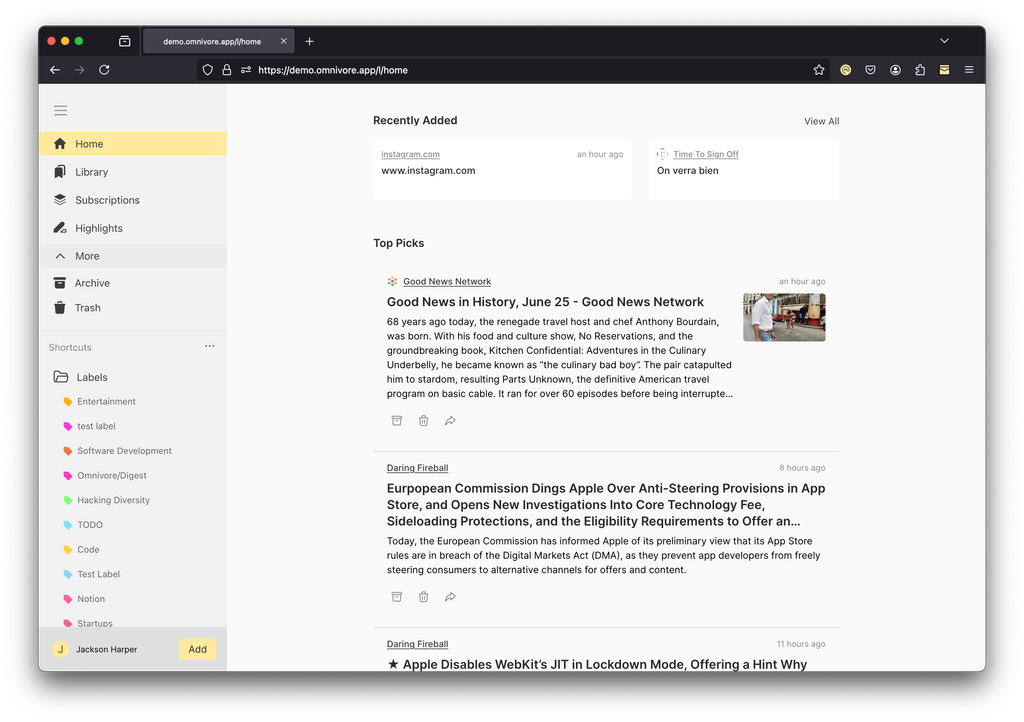This screenshot has width=1024, height=722.
Task: Open the 'On verra bien' card
Action: pos(744,170)
